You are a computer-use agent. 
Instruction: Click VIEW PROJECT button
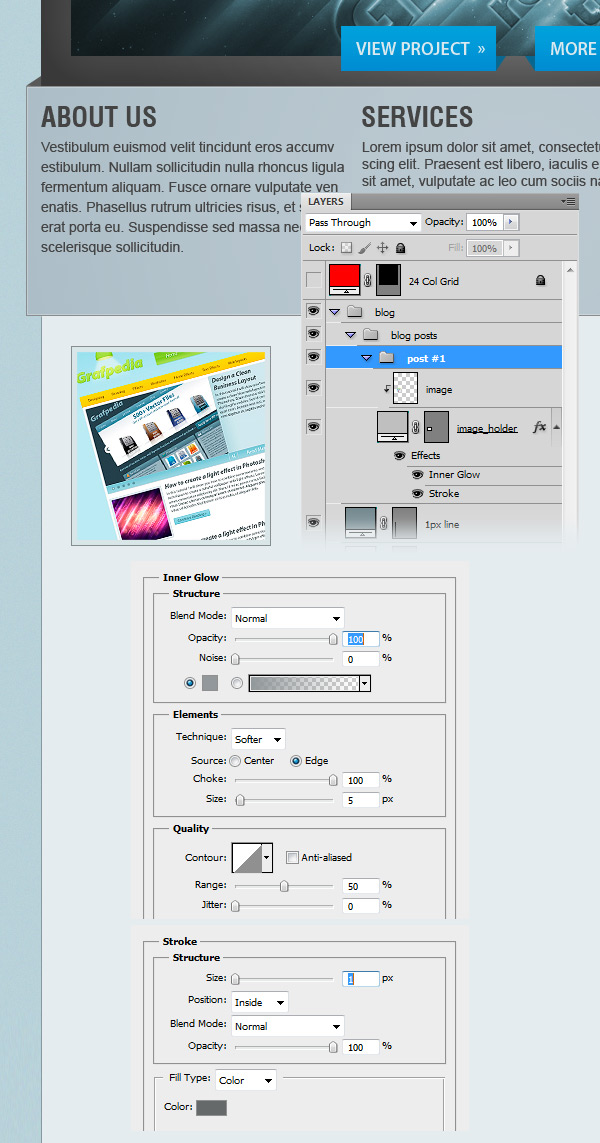418,49
